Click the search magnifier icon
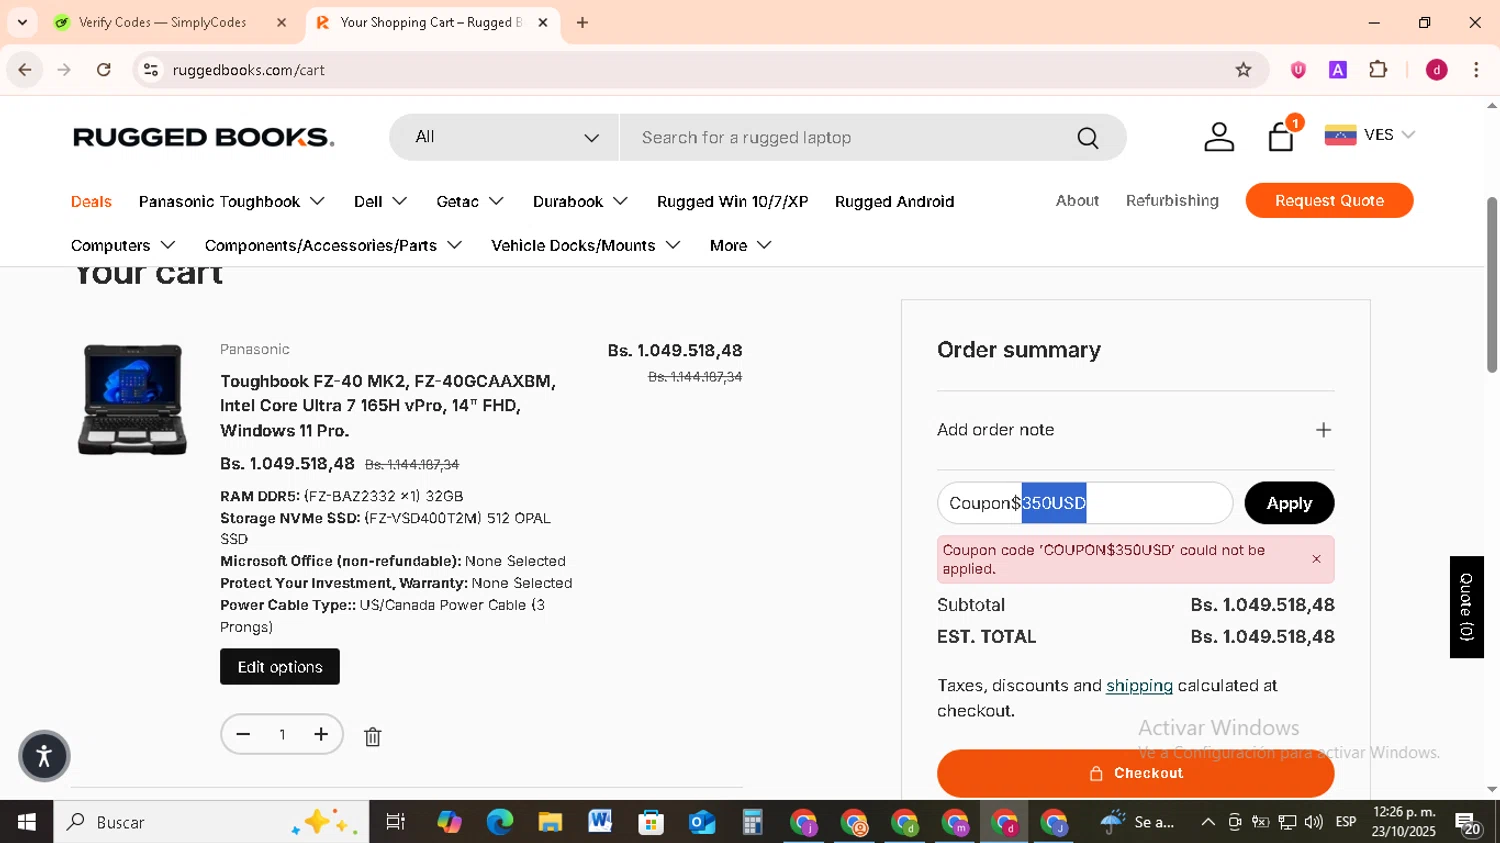 pyautogui.click(x=1088, y=138)
